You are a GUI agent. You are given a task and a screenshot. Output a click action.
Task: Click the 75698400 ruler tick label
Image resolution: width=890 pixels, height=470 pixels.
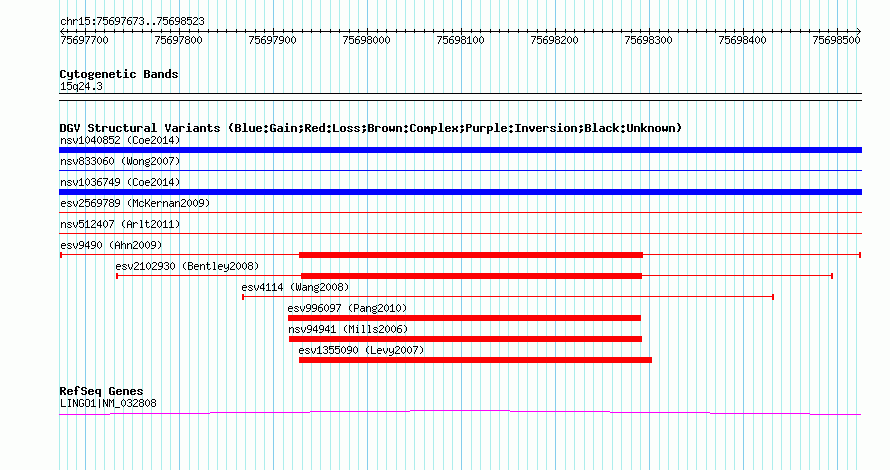(742, 40)
